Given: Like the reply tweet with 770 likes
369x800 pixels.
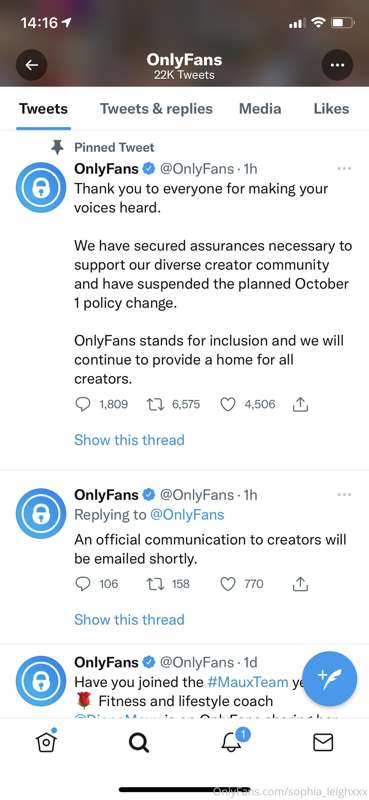Looking at the screenshot, I should click(228, 584).
